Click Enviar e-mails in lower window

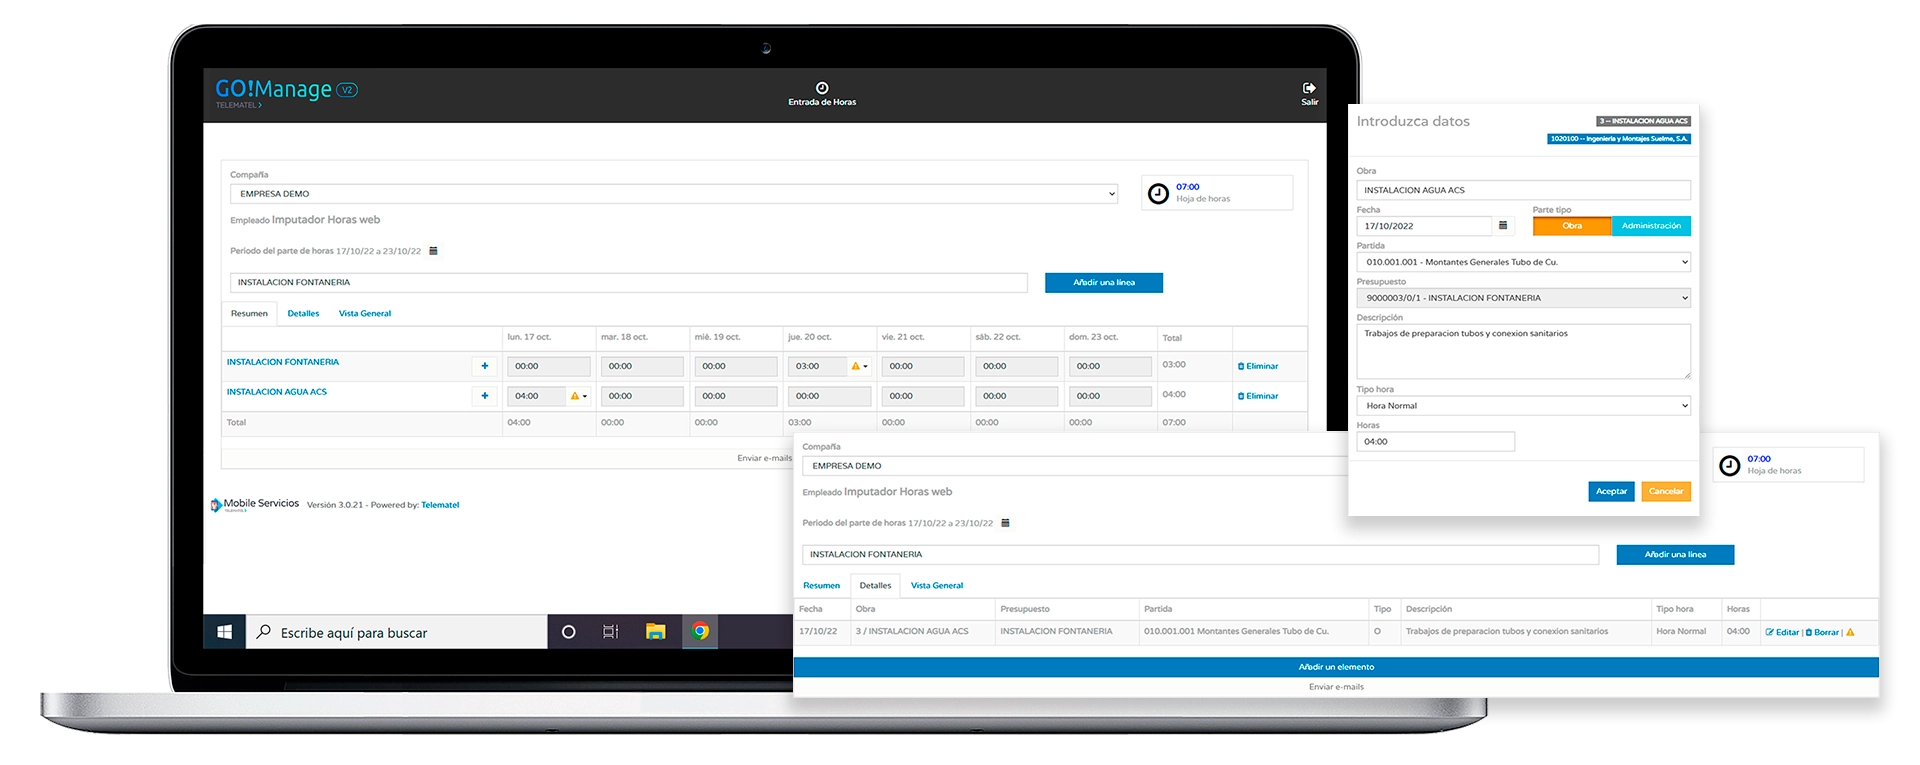(1336, 687)
